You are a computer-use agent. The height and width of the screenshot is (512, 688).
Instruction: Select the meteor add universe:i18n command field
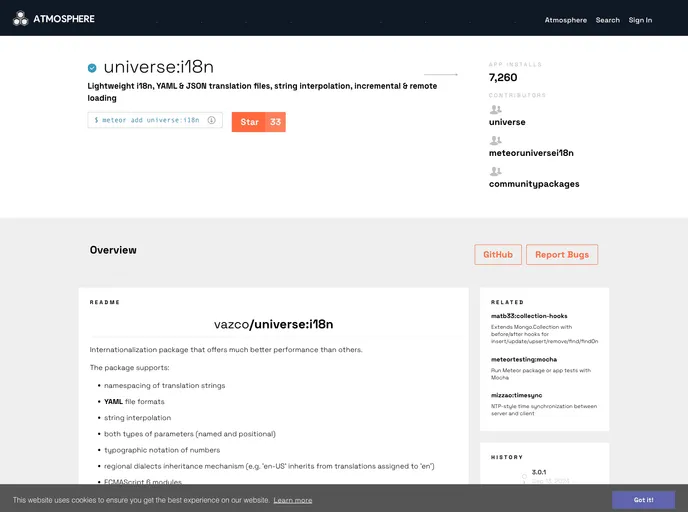click(147, 120)
